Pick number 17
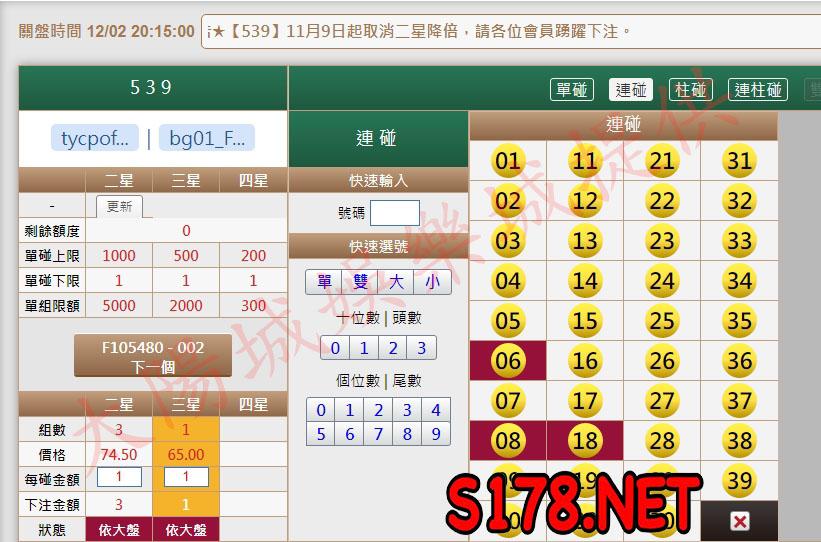This screenshot has height=542, width=821. click(585, 401)
